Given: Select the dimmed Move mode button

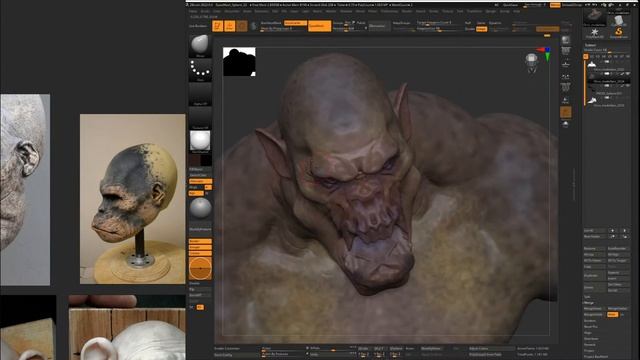Looking at the screenshot, I should [242, 26].
